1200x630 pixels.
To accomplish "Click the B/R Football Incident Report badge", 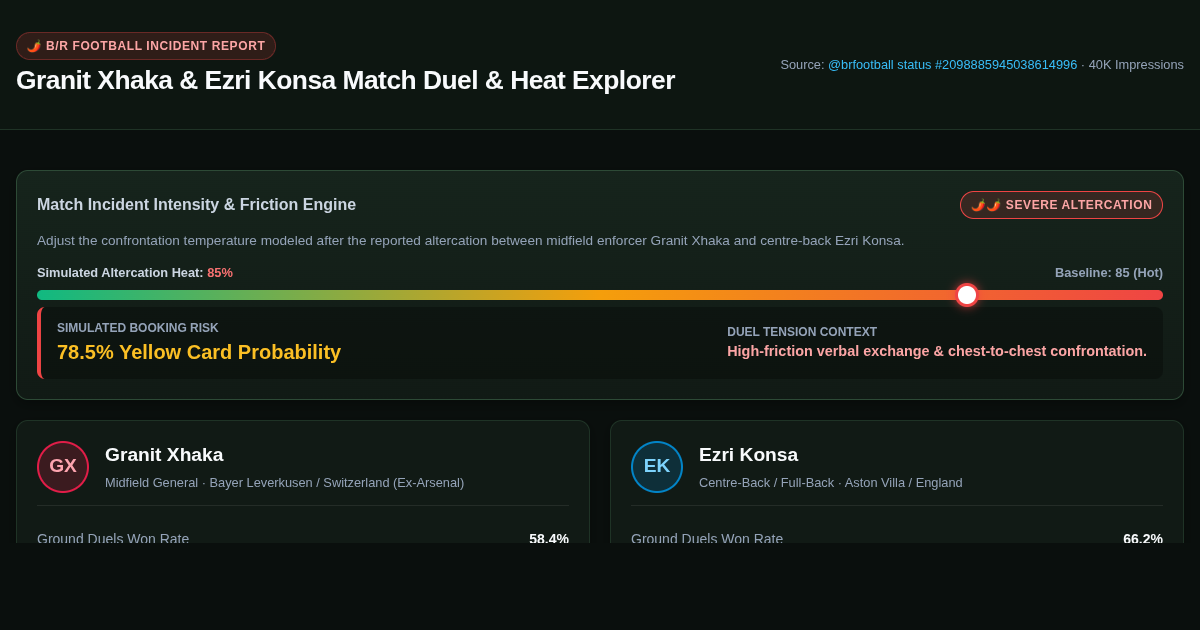I will click(146, 46).
